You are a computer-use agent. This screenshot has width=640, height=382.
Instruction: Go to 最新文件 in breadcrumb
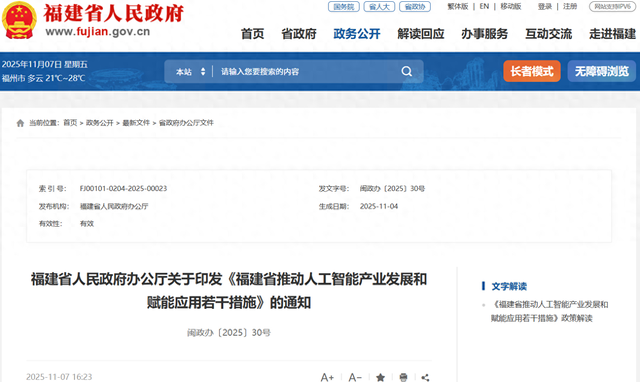(x=136, y=123)
